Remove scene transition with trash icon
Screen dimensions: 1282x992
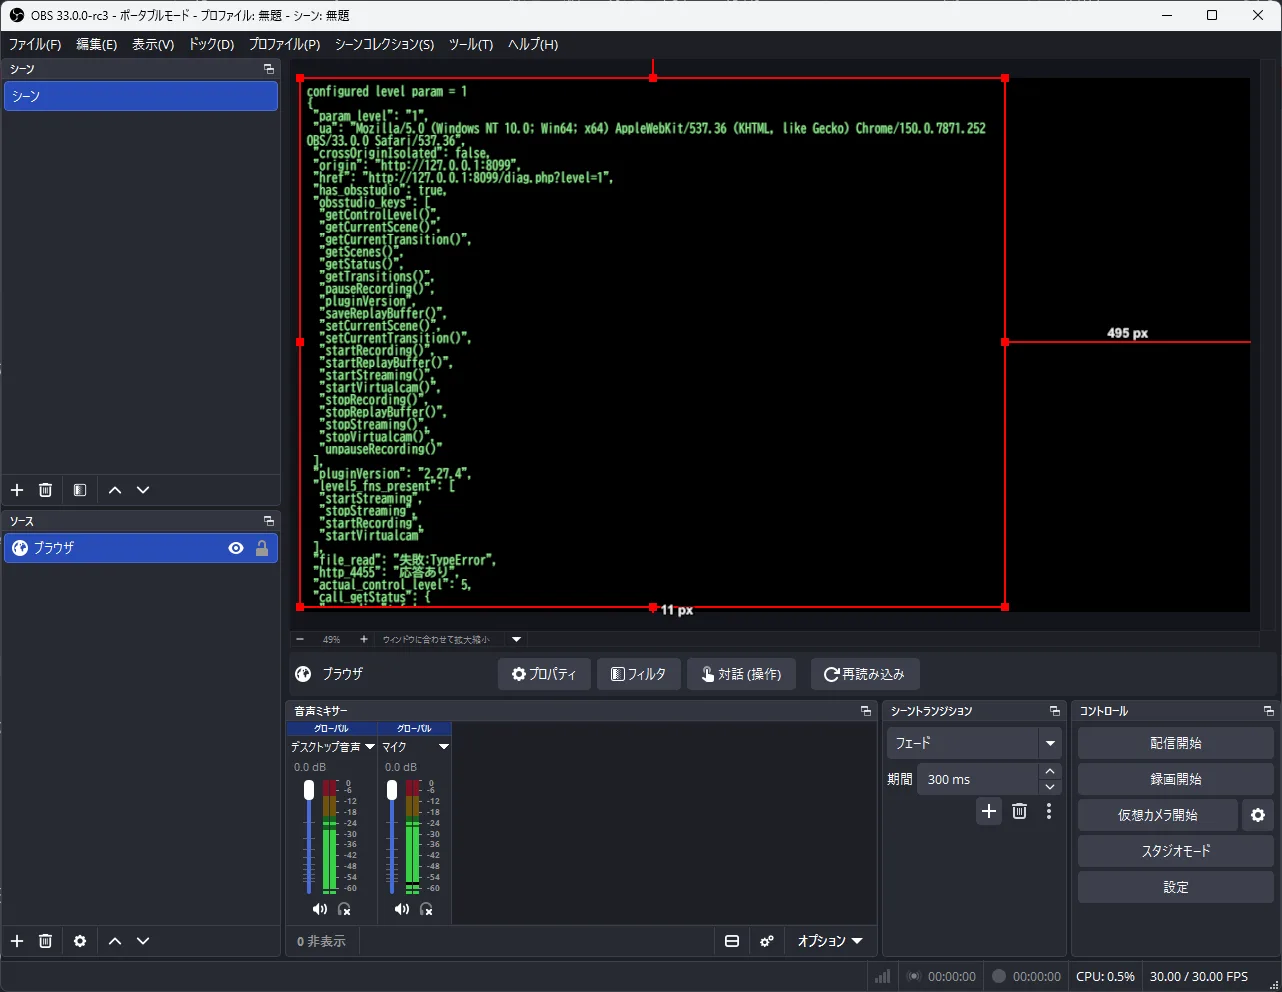tap(1019, 811)
